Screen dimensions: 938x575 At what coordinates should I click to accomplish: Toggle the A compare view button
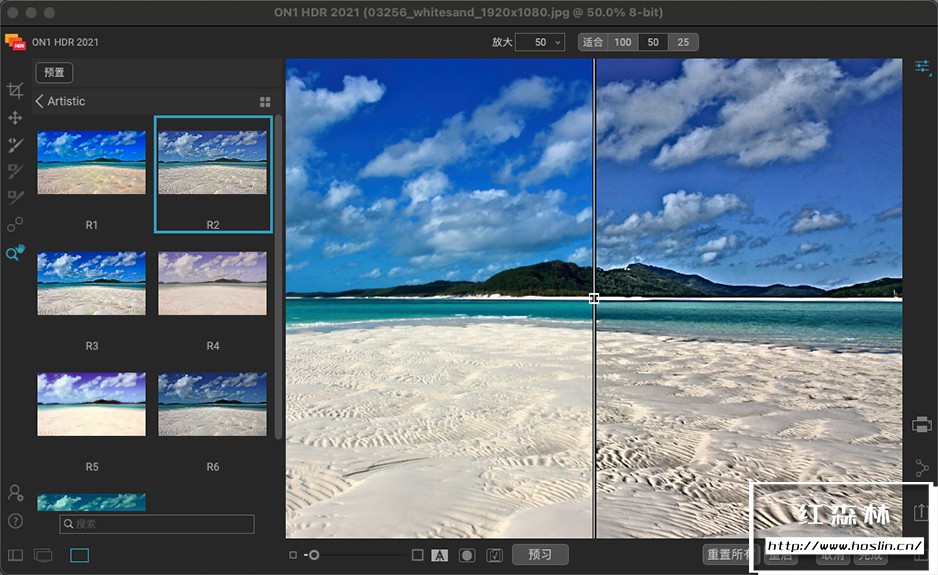[x=439, y=555]
